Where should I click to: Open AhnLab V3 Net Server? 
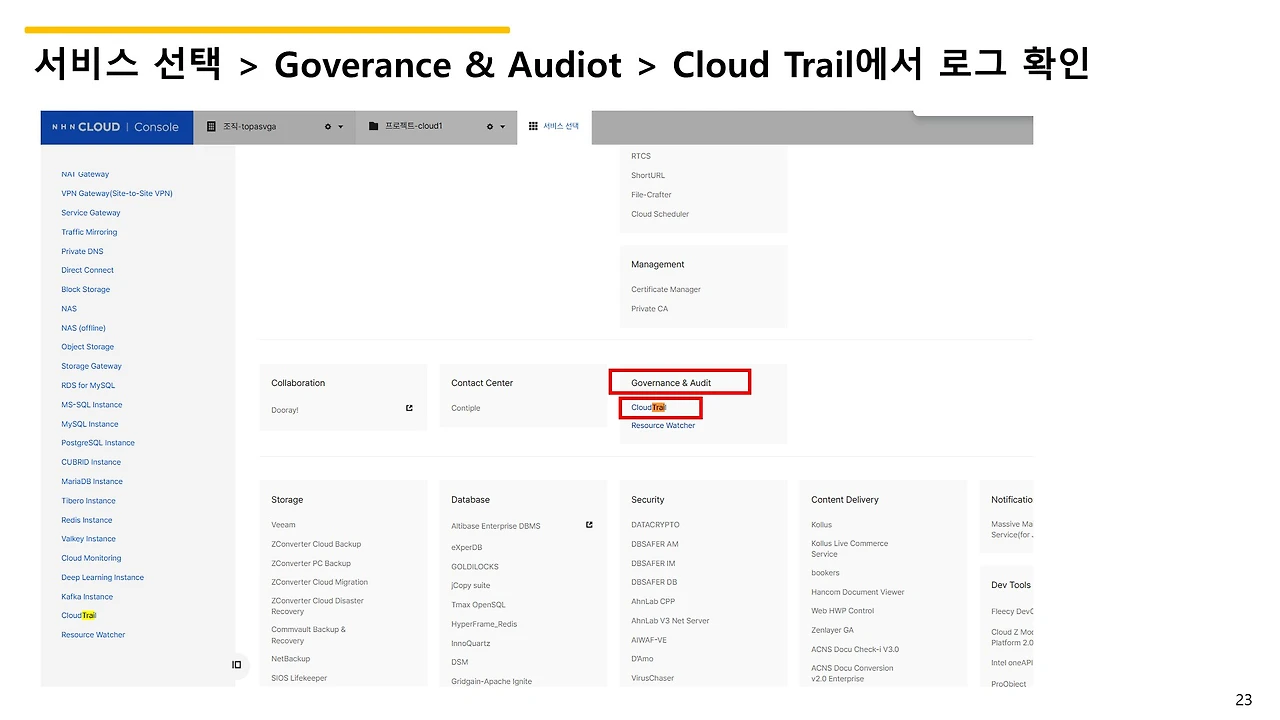click(670, 621)
